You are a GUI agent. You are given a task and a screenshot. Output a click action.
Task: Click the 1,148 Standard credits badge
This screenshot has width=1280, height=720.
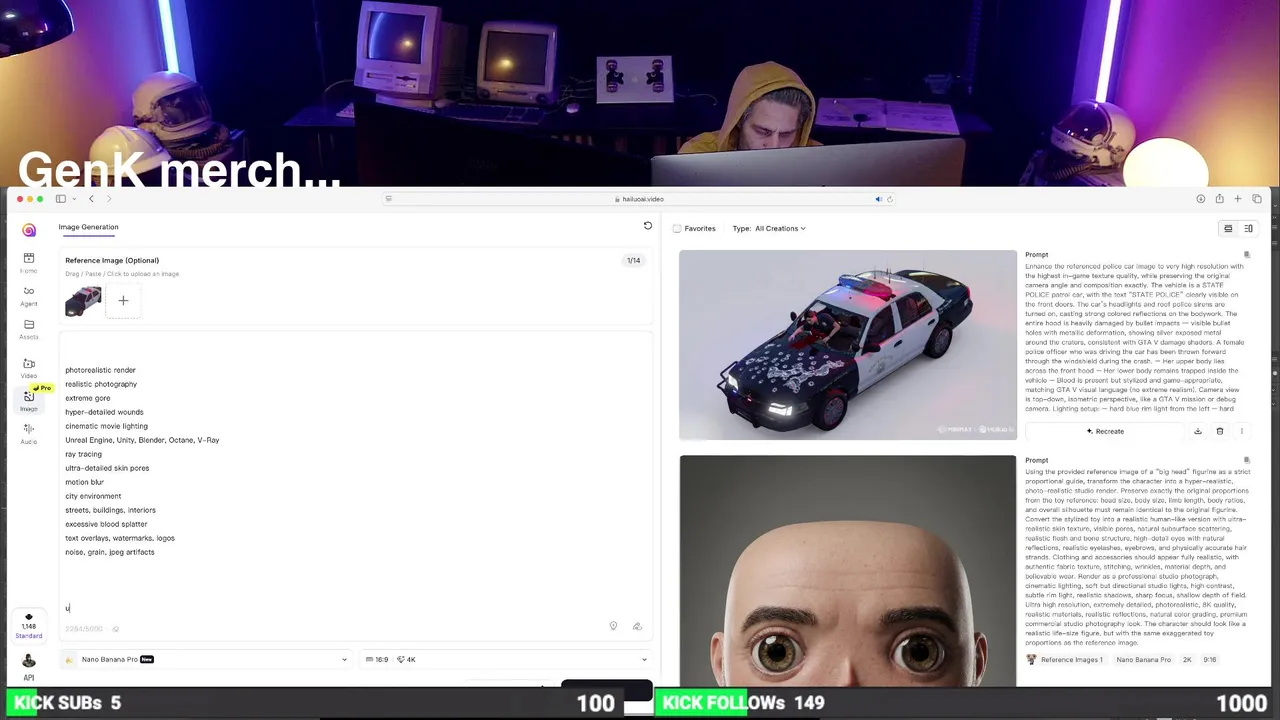(x=29, y=627)
